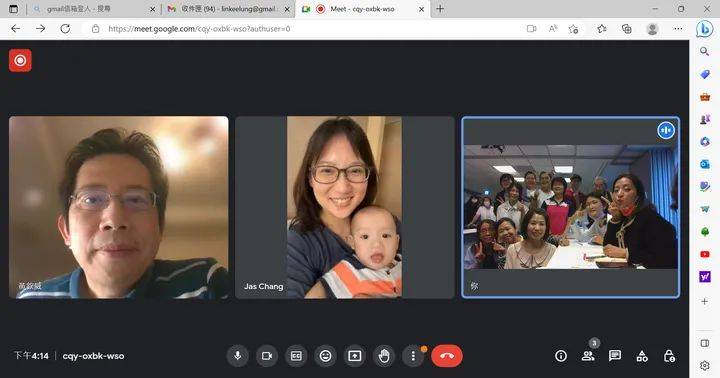This screenshot has height=378, width=720.
Task: Open the activities icon
Action: tap(642, 356)
